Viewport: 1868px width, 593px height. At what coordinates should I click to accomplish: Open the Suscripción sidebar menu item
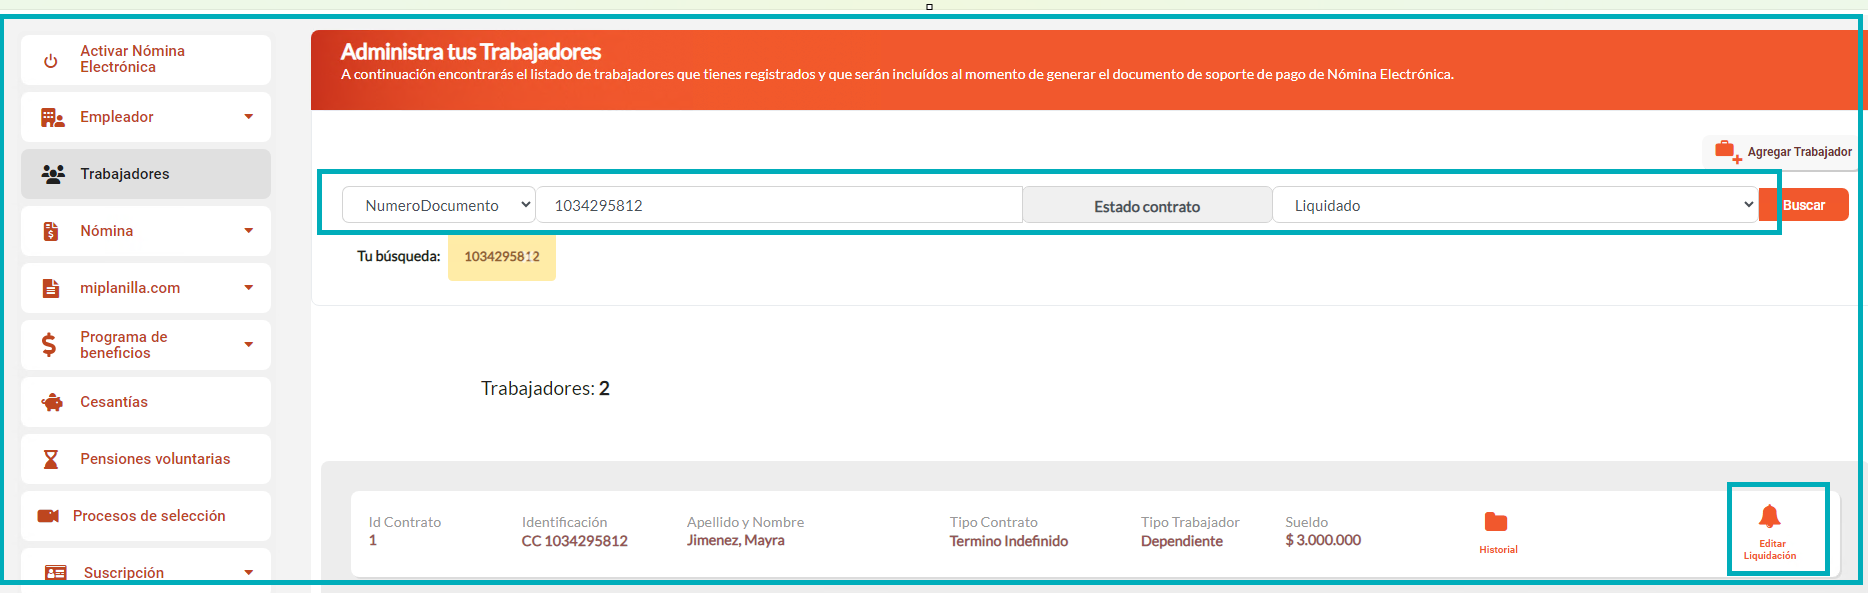[124, 572]
